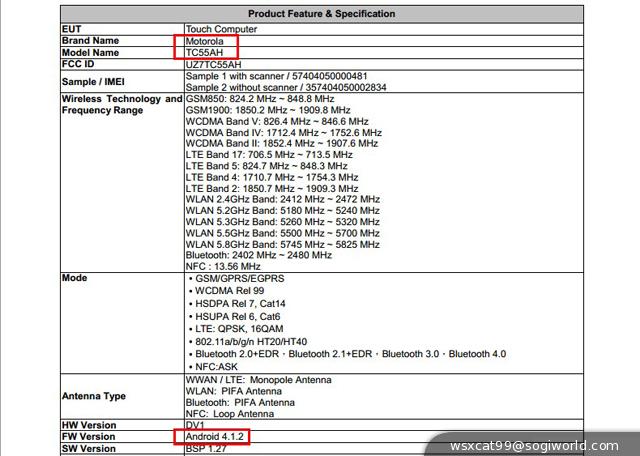Click the Product Feature & Specification header
Viewport: 640px width, 456px height.
point(321,14)
